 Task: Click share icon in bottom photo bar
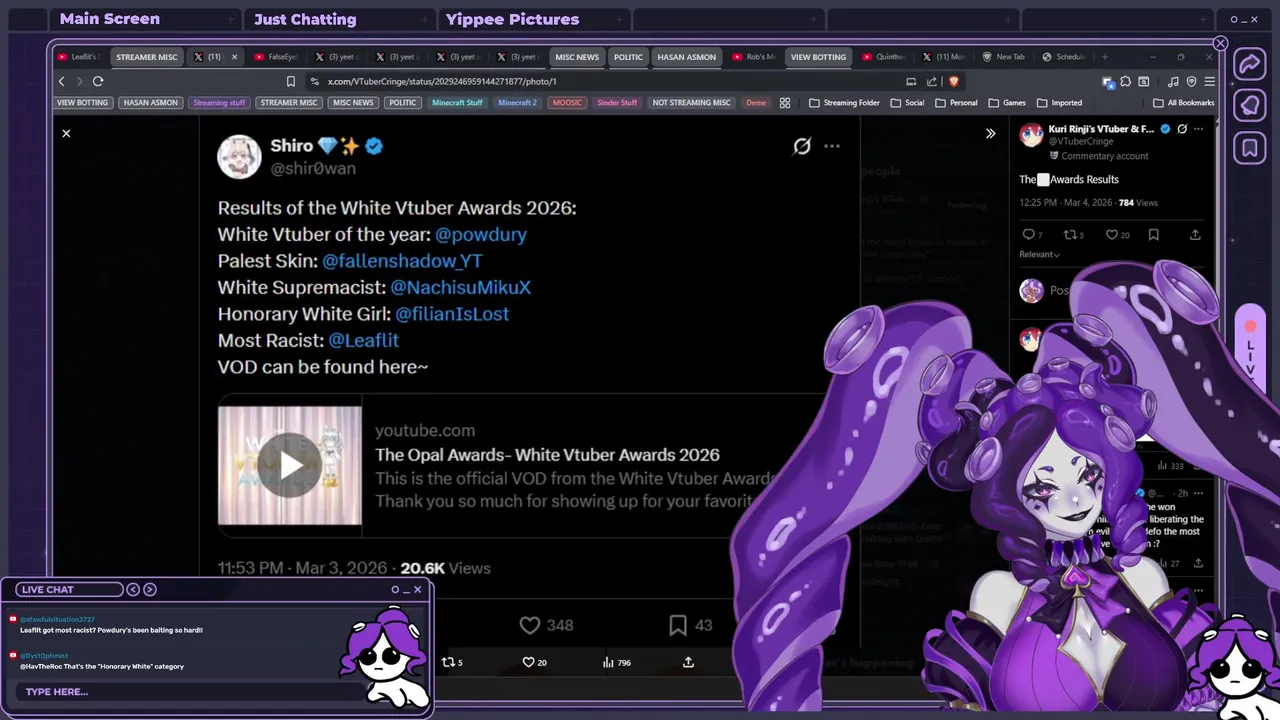click(x=688, y=662)
